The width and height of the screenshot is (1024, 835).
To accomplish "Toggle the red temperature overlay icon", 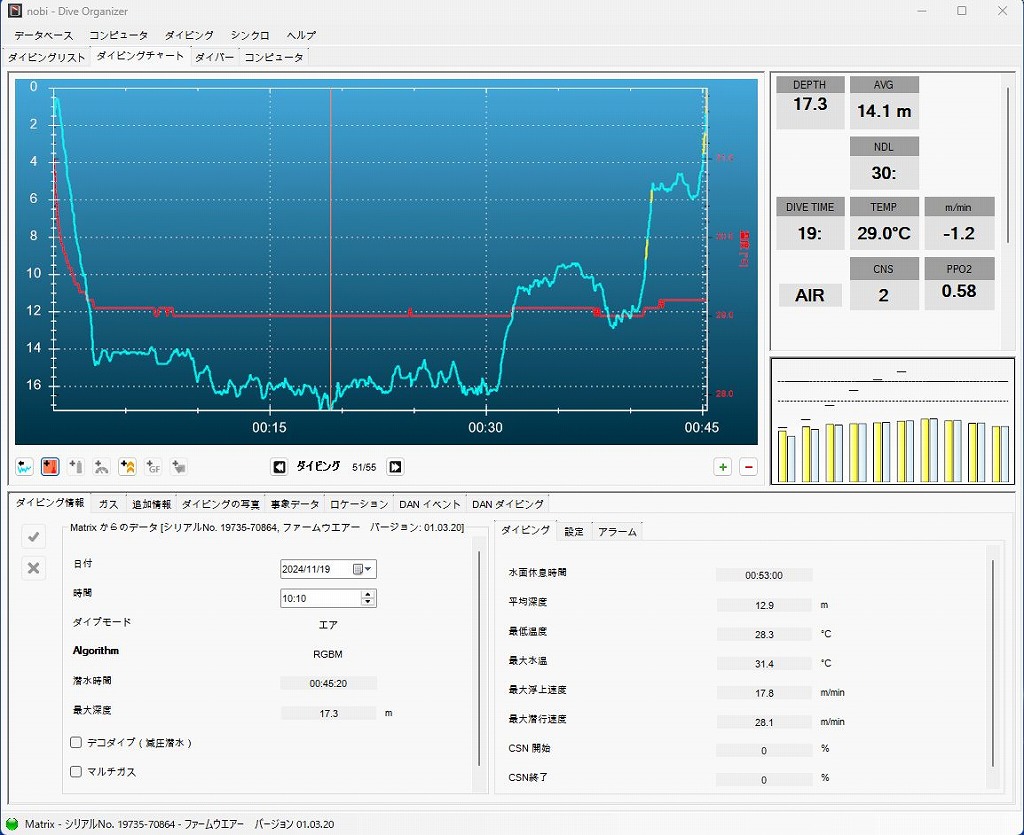I will [x=50, y=466].
